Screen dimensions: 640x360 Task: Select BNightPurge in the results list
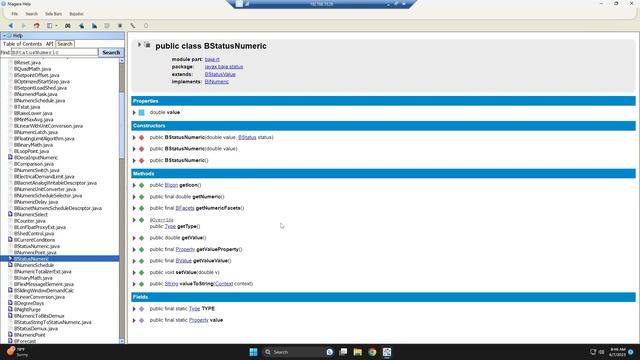[x=27, y=310]
